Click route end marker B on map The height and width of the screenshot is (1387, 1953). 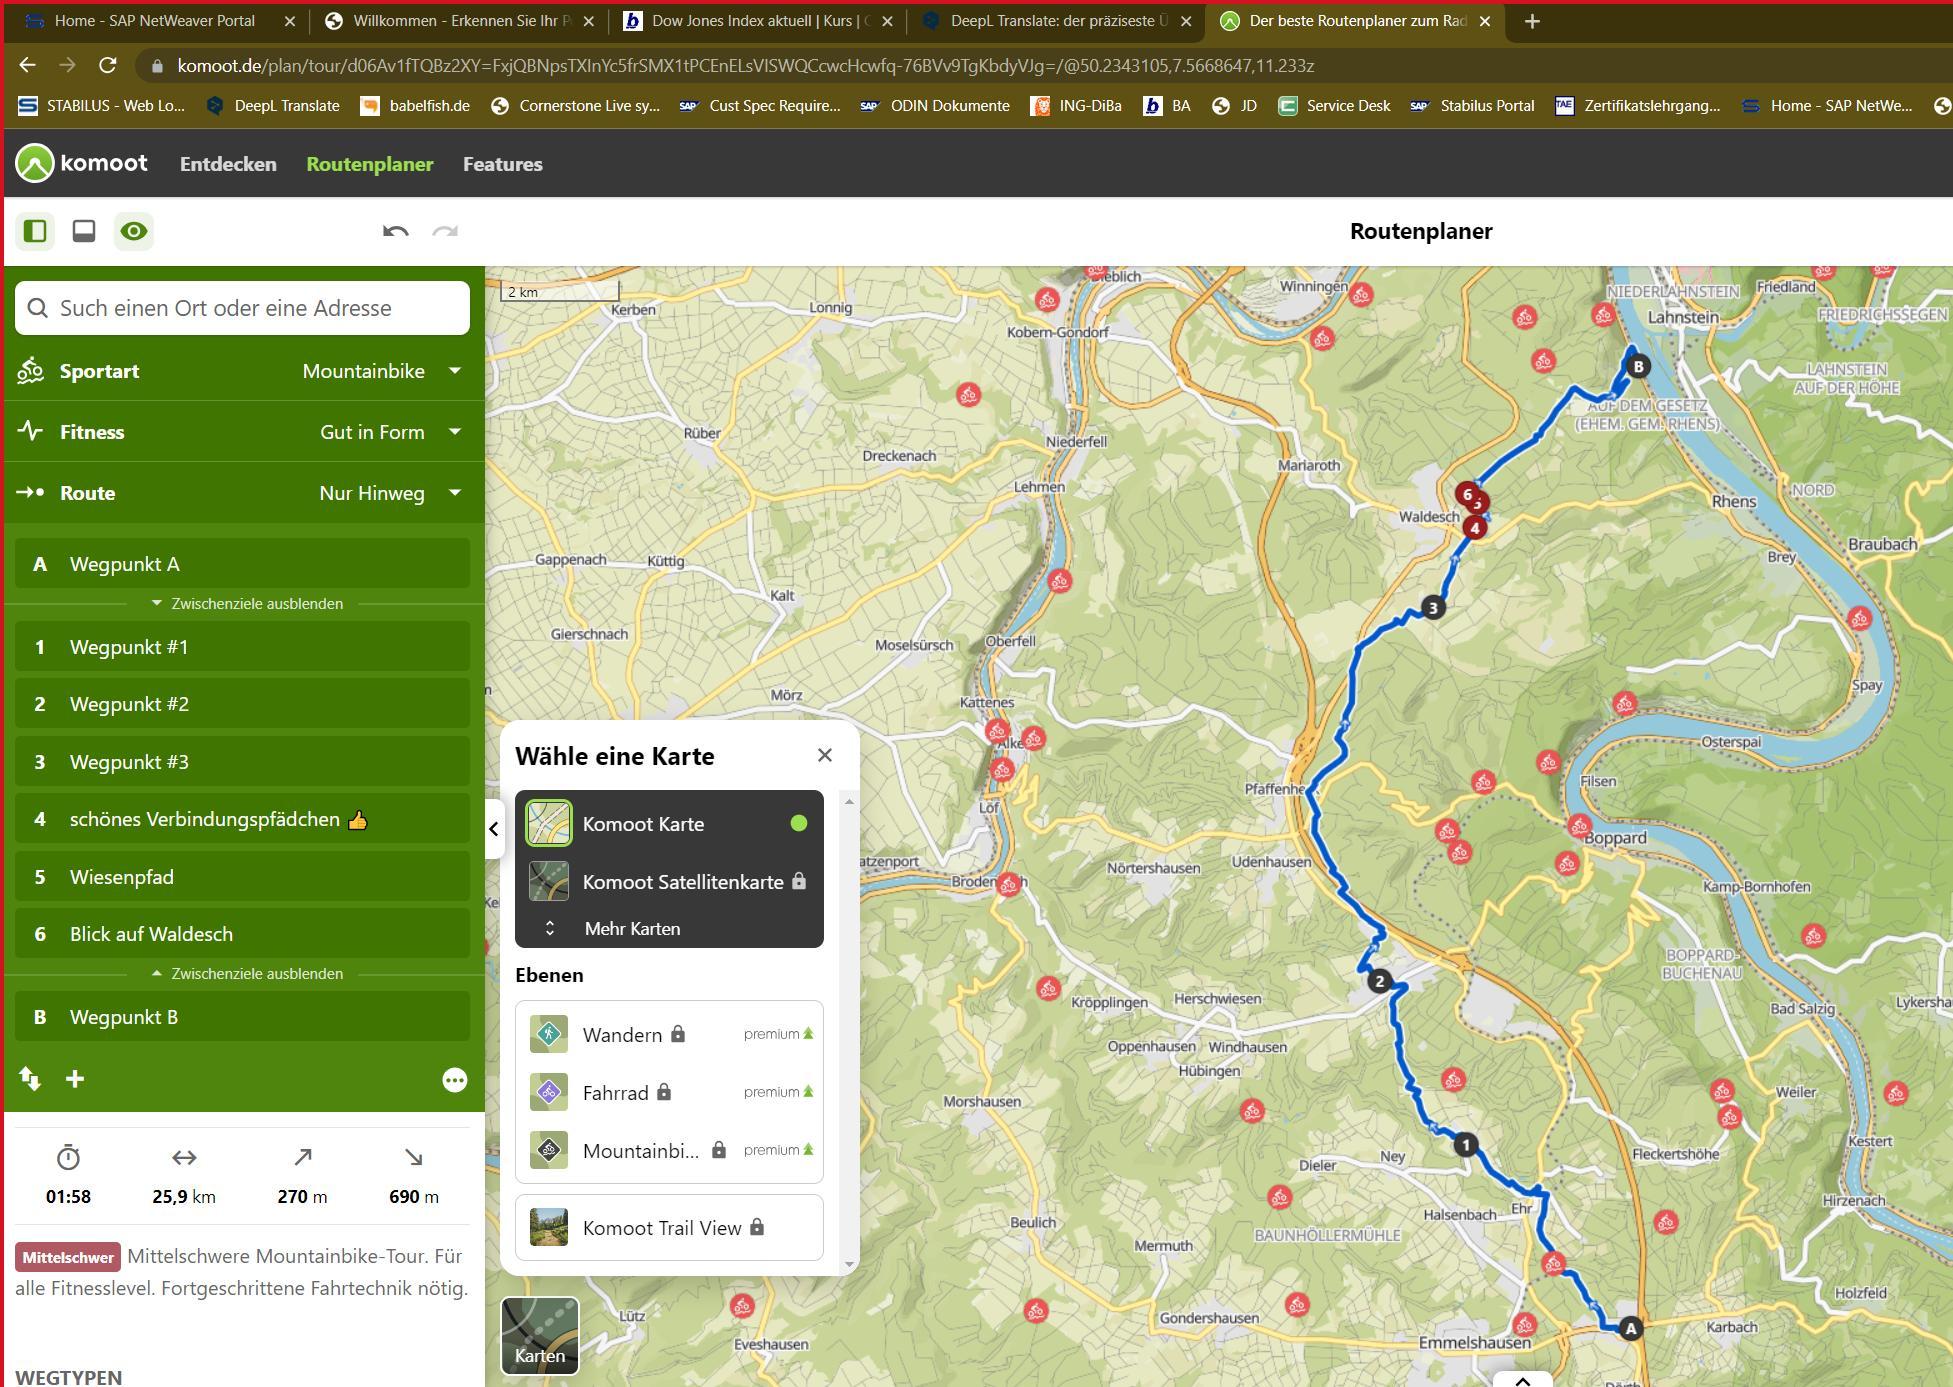1638,366
